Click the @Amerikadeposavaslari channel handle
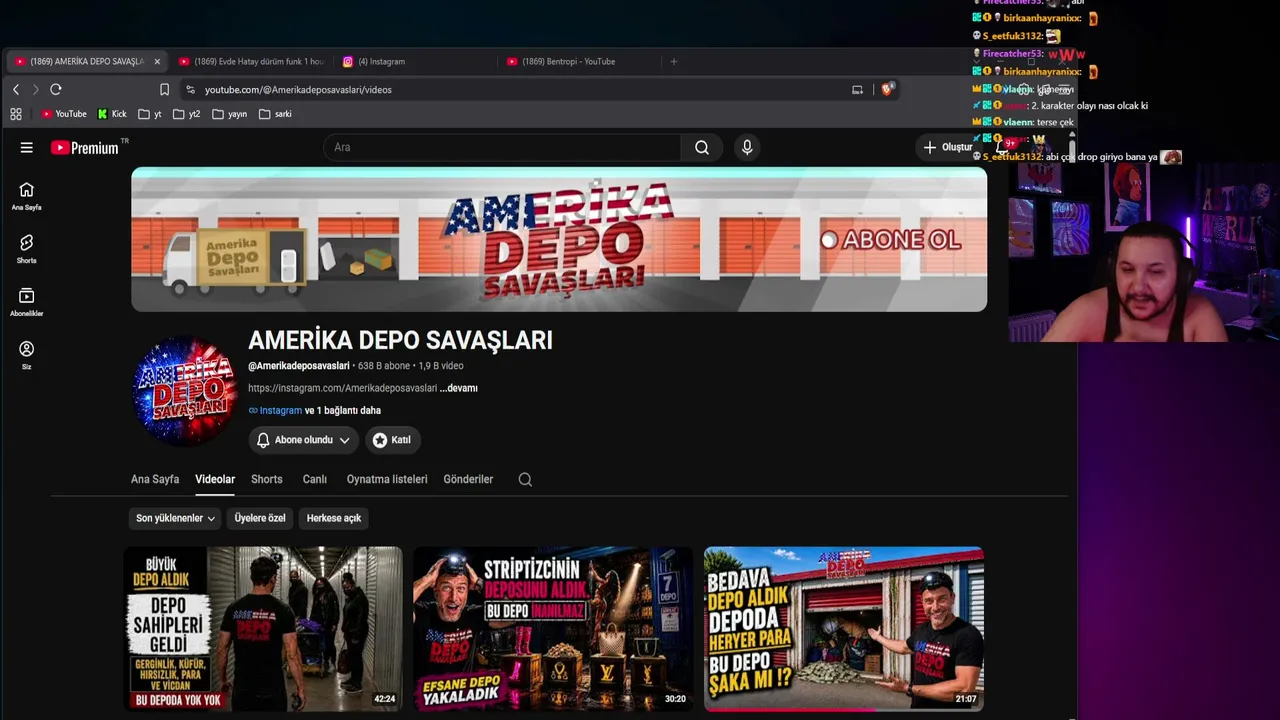 299,366
